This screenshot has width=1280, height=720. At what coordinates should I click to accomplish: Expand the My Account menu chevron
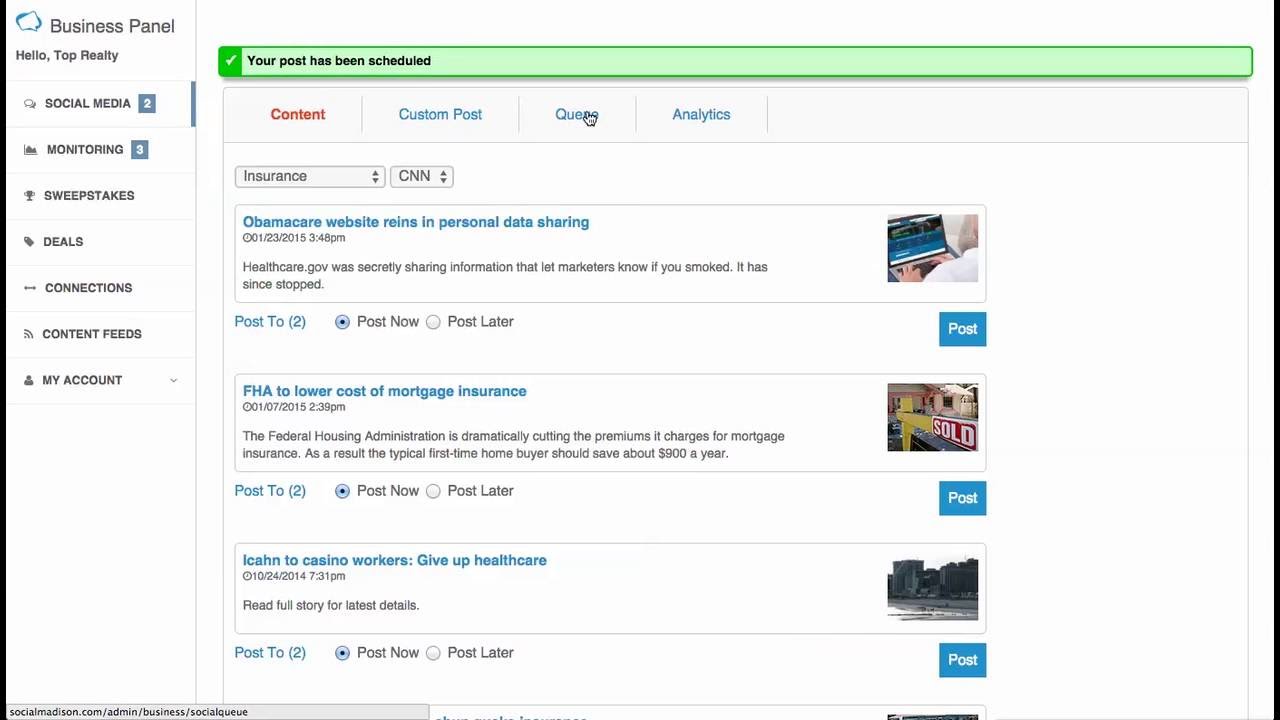(174, 380)
